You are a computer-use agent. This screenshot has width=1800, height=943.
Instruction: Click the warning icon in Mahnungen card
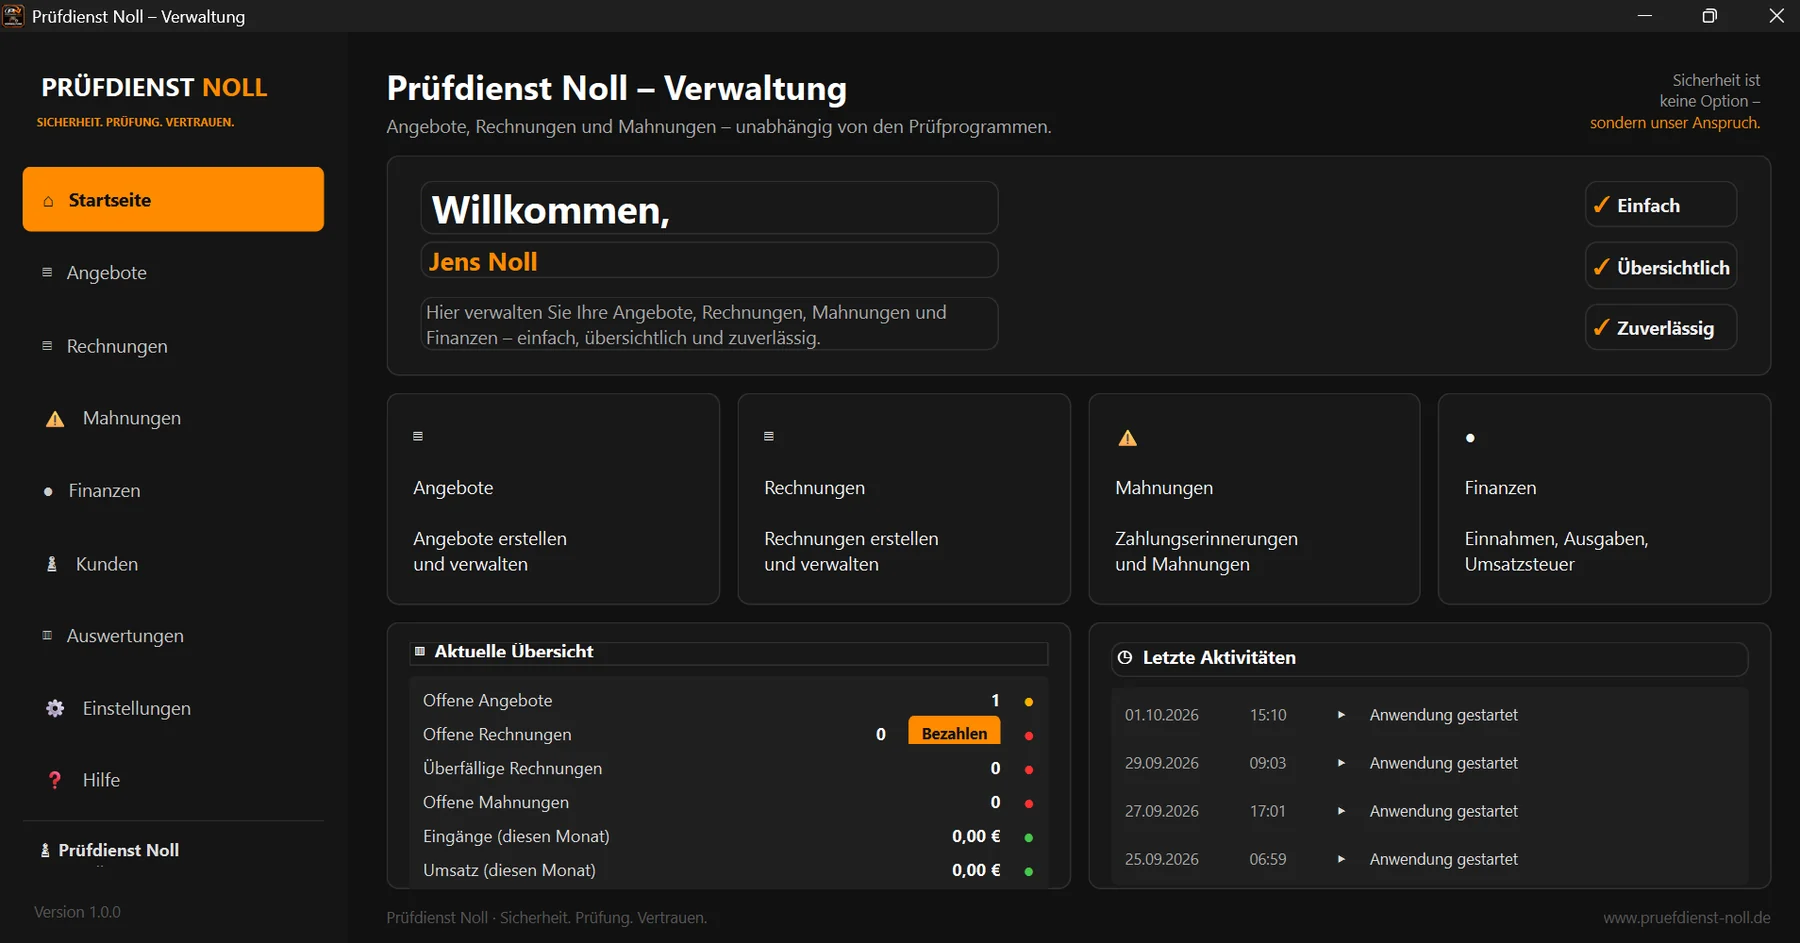click(1127, 438)
